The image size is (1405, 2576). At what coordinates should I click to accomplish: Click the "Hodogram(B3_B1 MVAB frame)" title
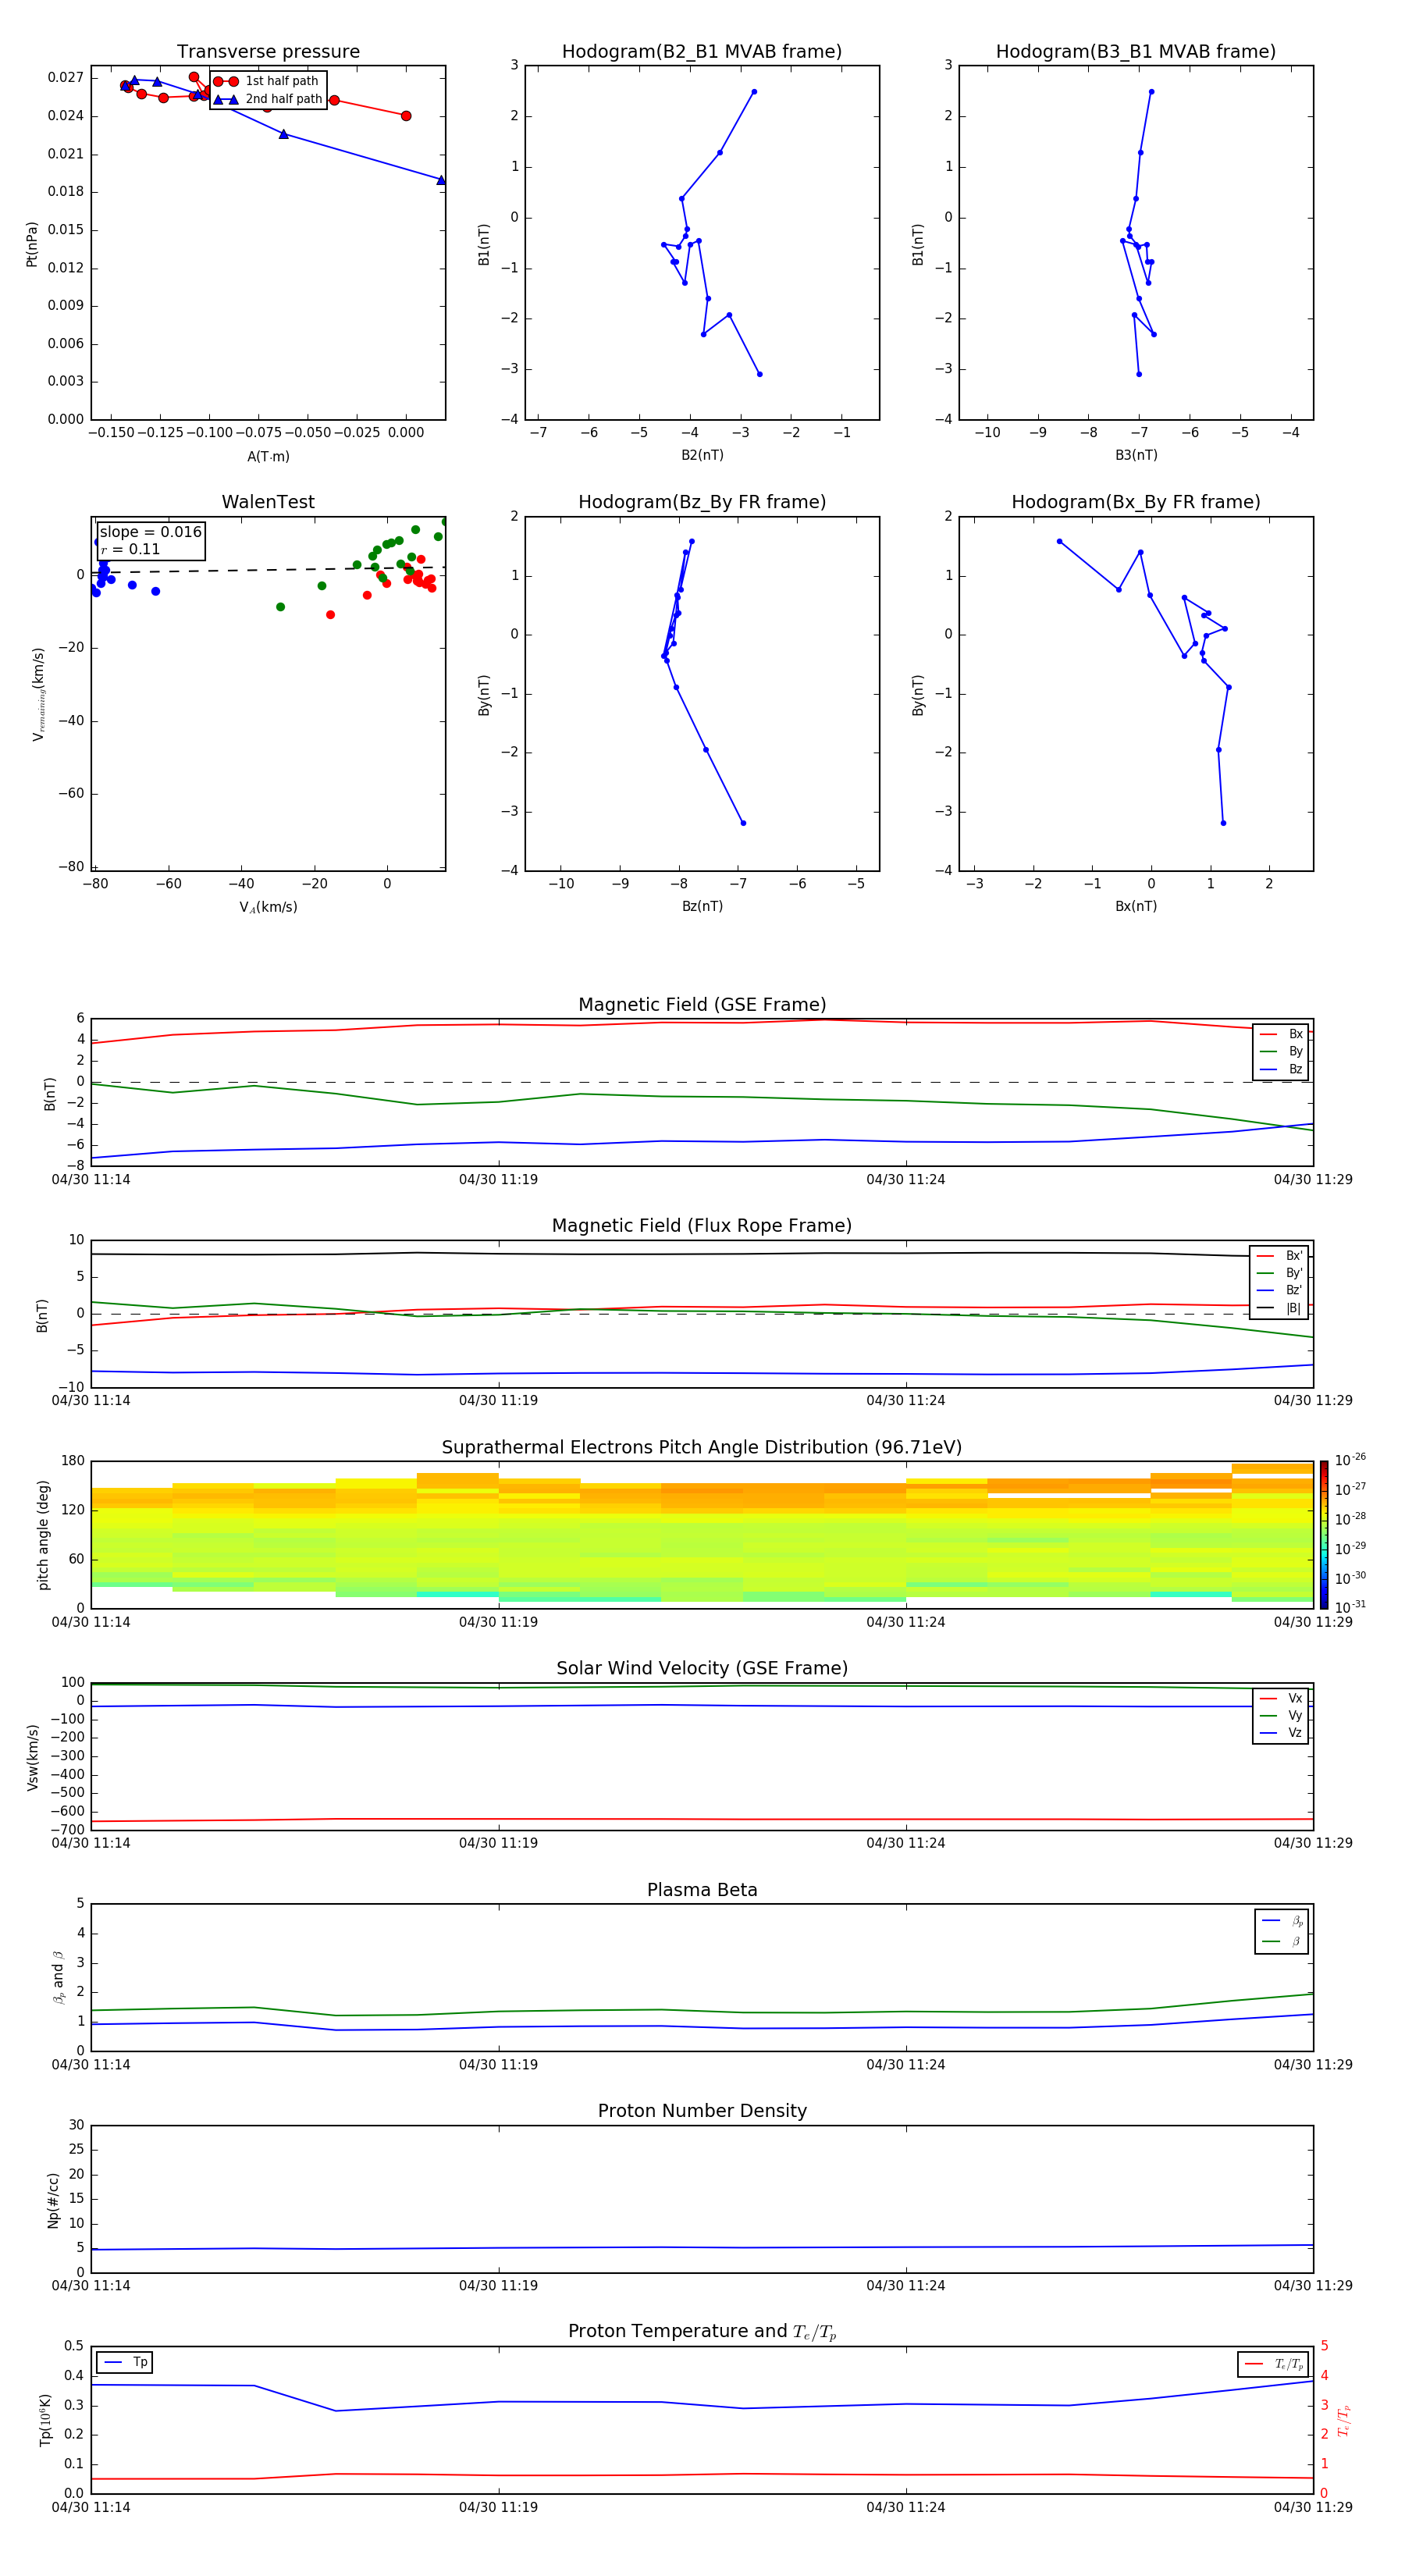(x=1136, y=52)
